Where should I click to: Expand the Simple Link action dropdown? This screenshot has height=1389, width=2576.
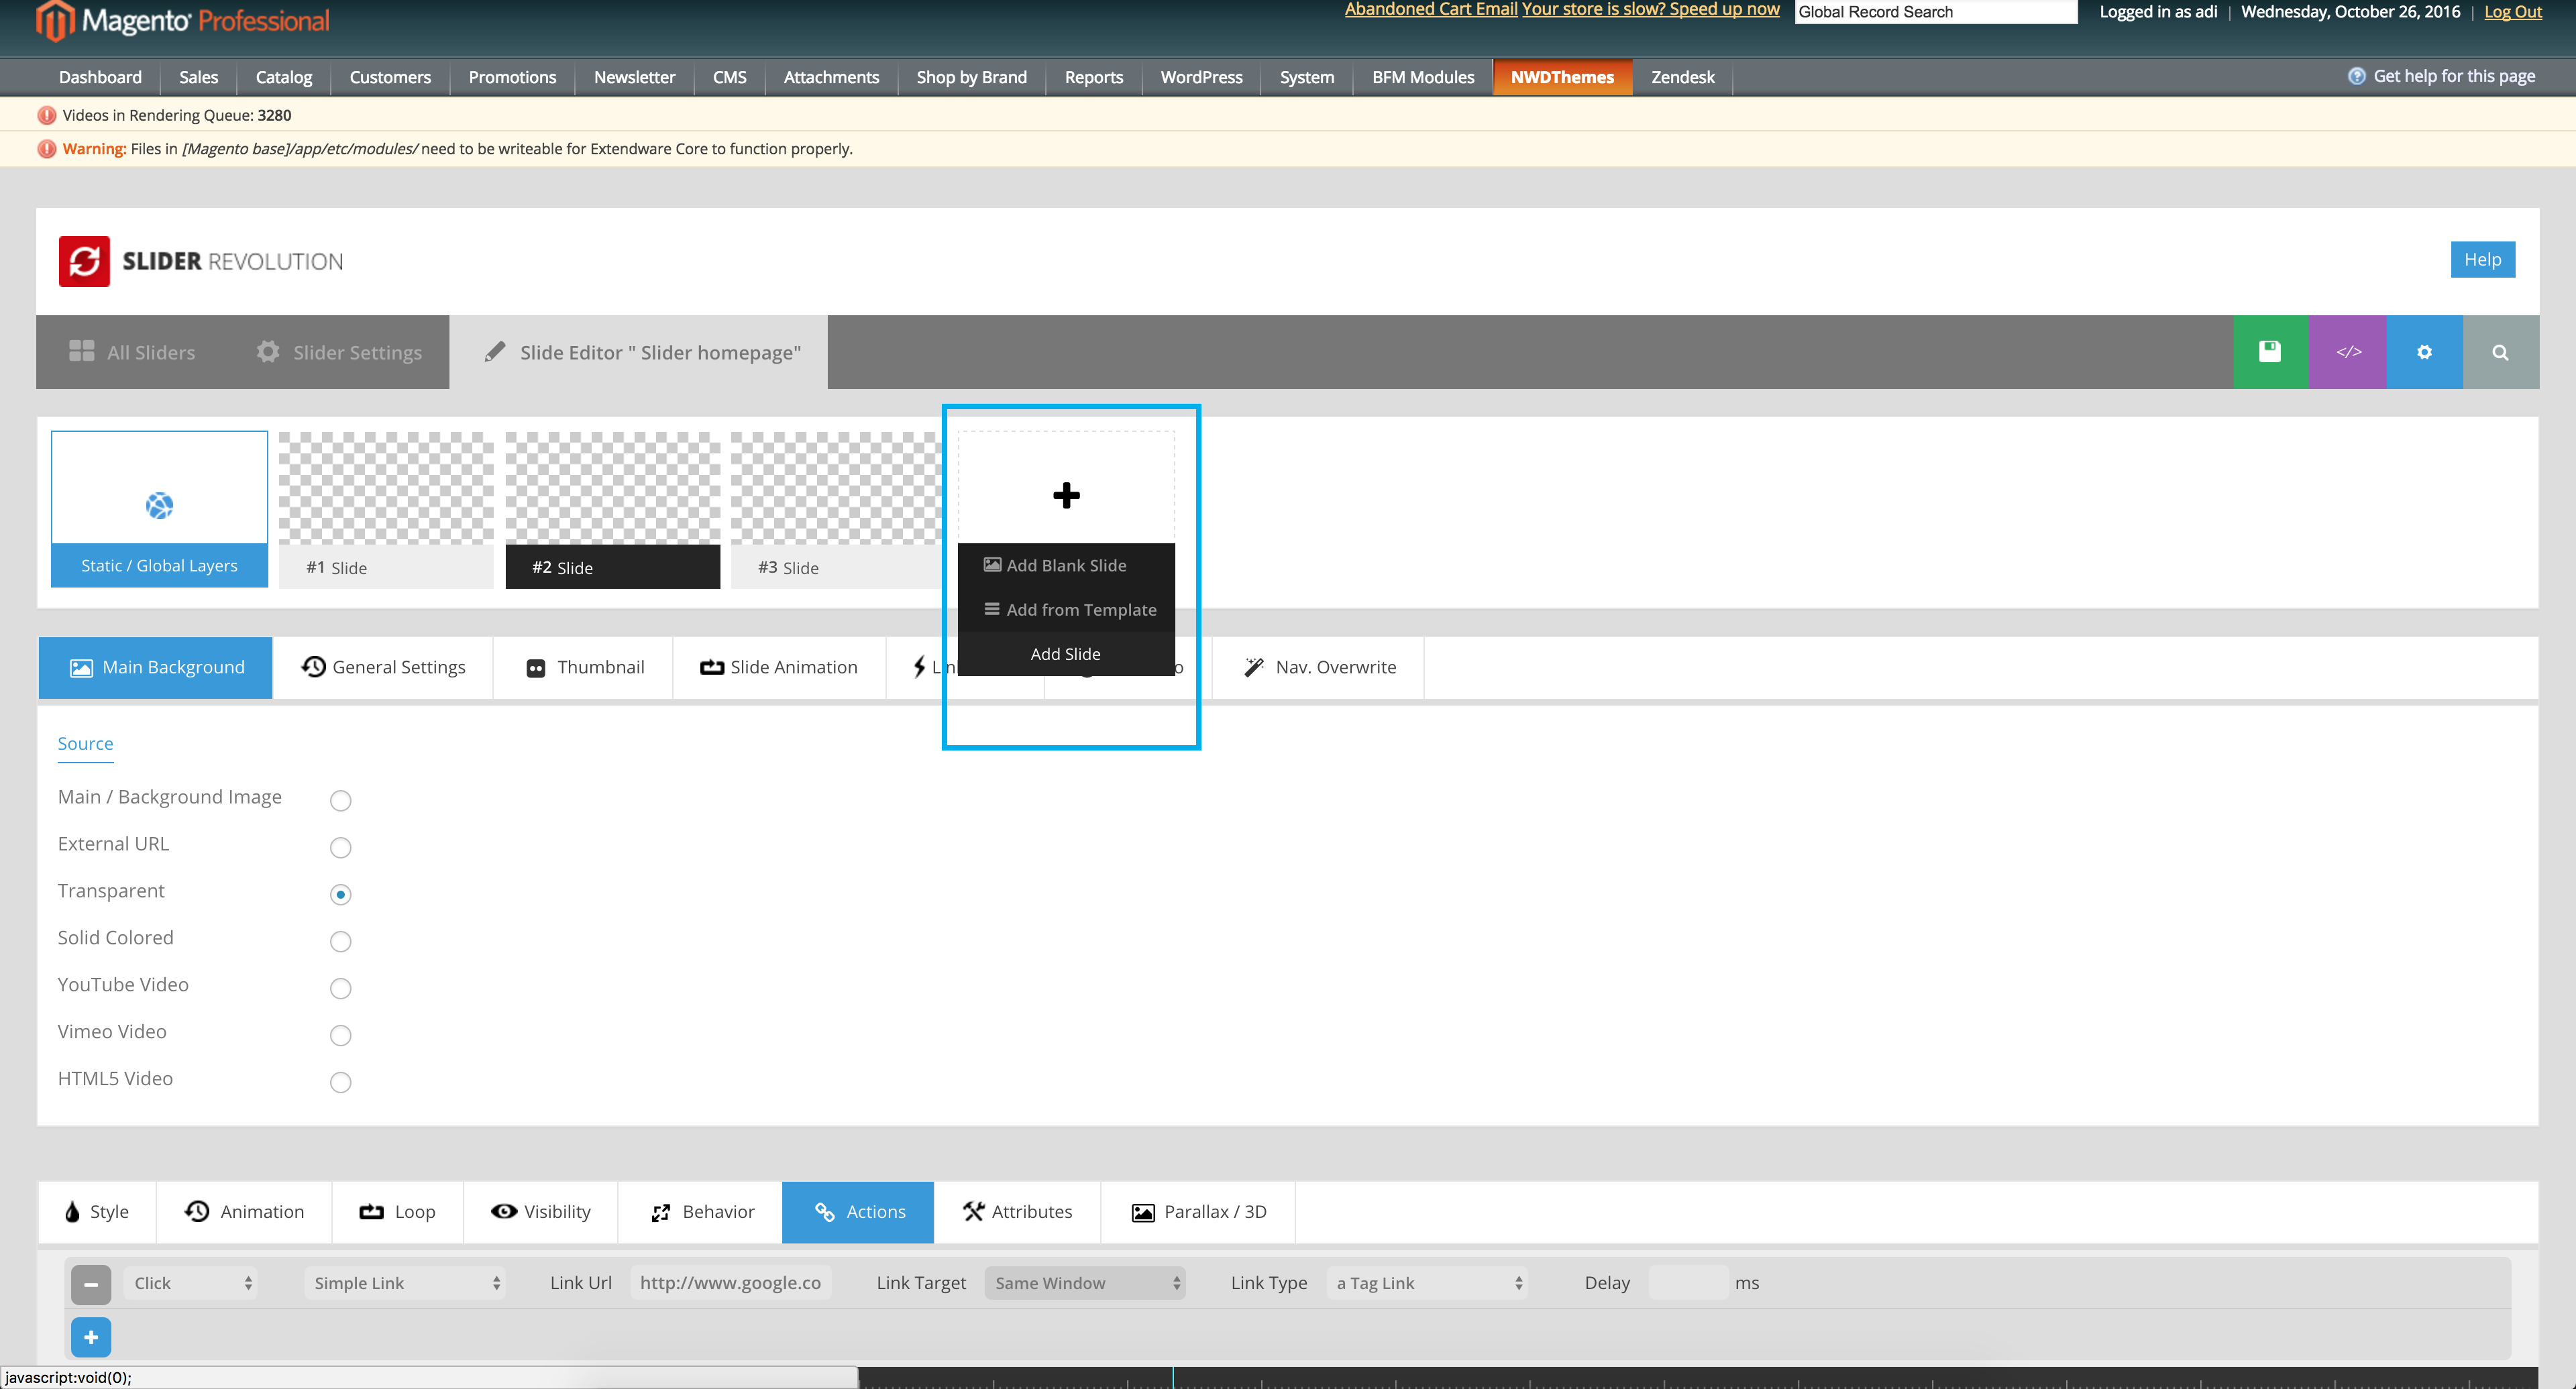405,1283
